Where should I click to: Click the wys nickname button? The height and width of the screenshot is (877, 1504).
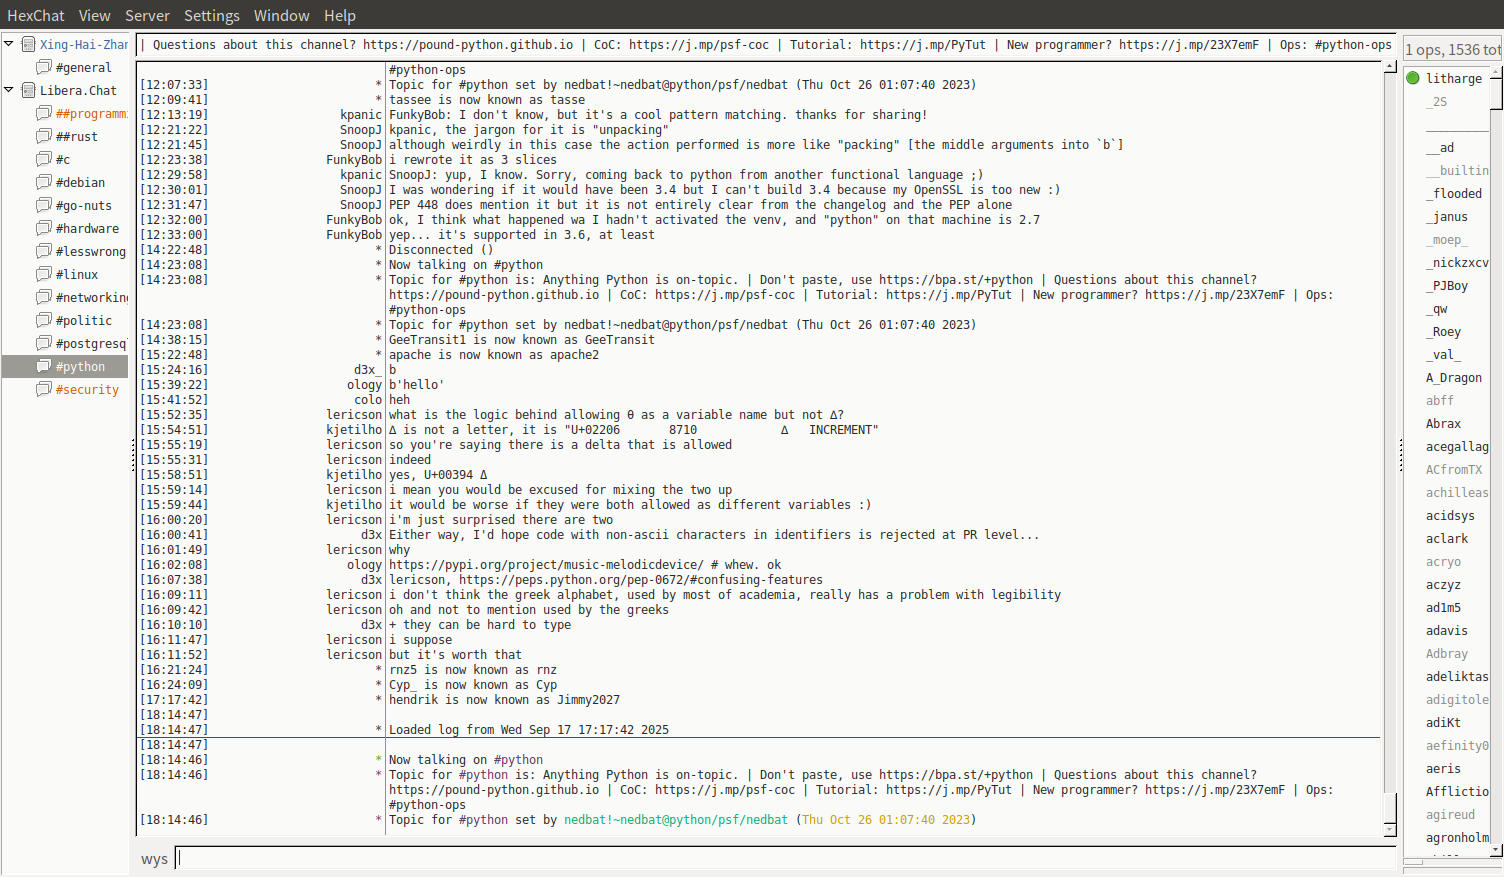click(154, 859)
